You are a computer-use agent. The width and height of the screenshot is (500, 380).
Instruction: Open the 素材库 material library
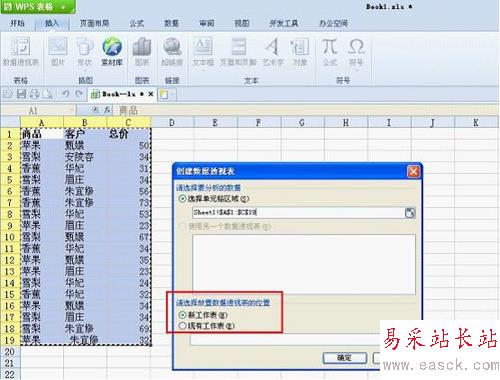coord(112,51)
